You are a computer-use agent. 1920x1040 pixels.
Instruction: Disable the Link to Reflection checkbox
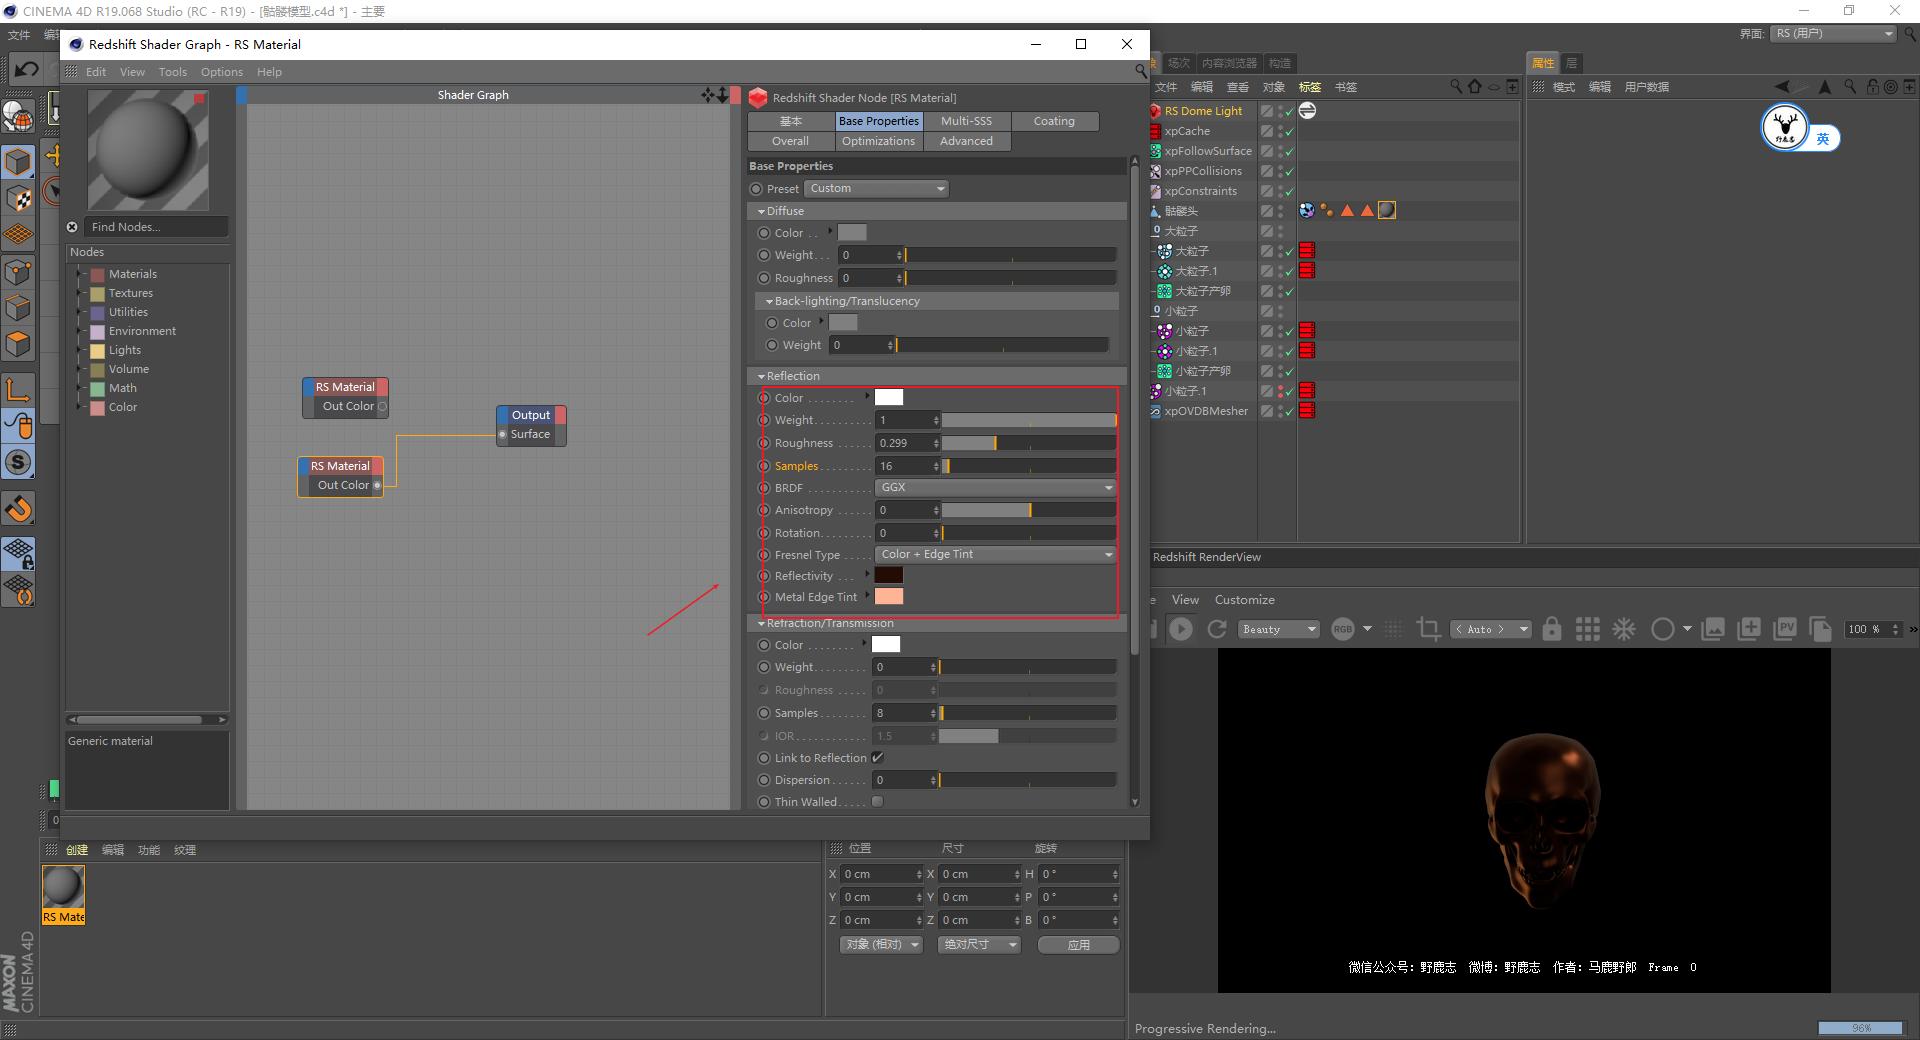[x=877, y=758]
